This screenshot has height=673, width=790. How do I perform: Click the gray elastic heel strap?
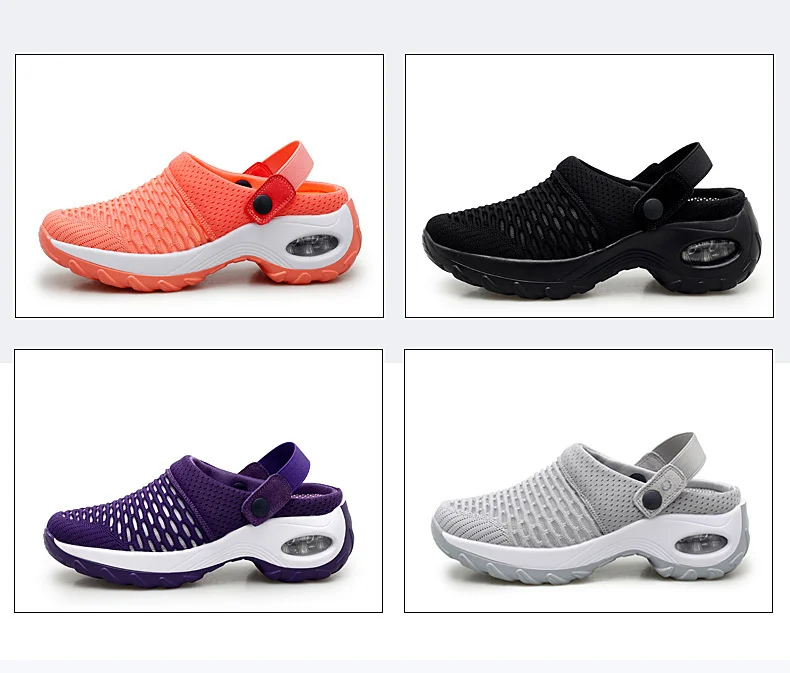coord(680,452)
